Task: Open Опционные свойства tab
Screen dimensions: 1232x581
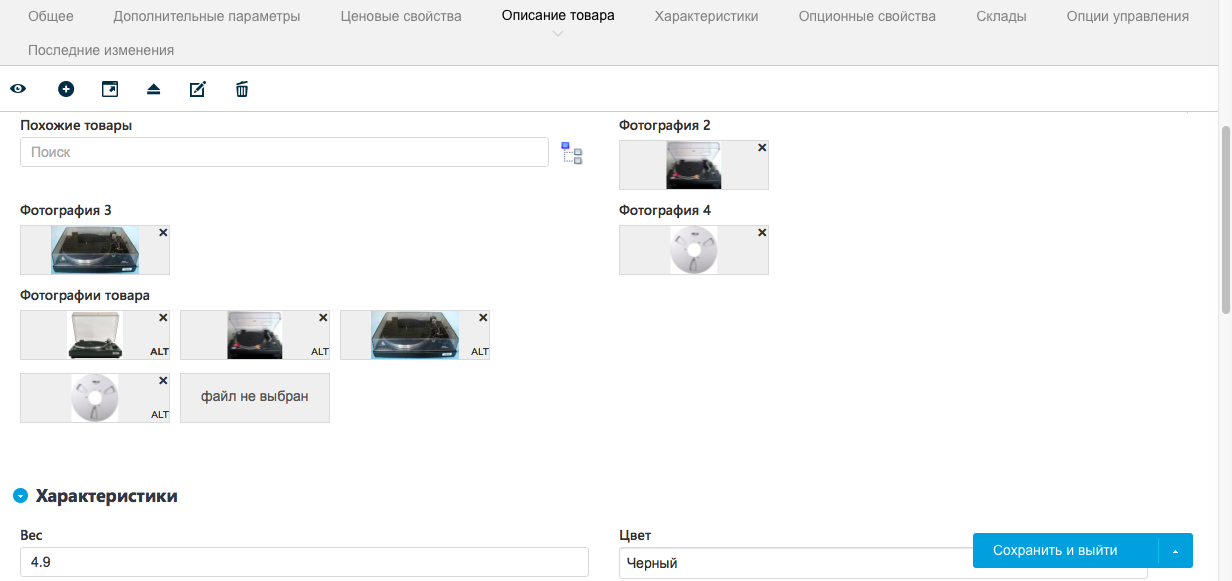Action: [867, 16]
